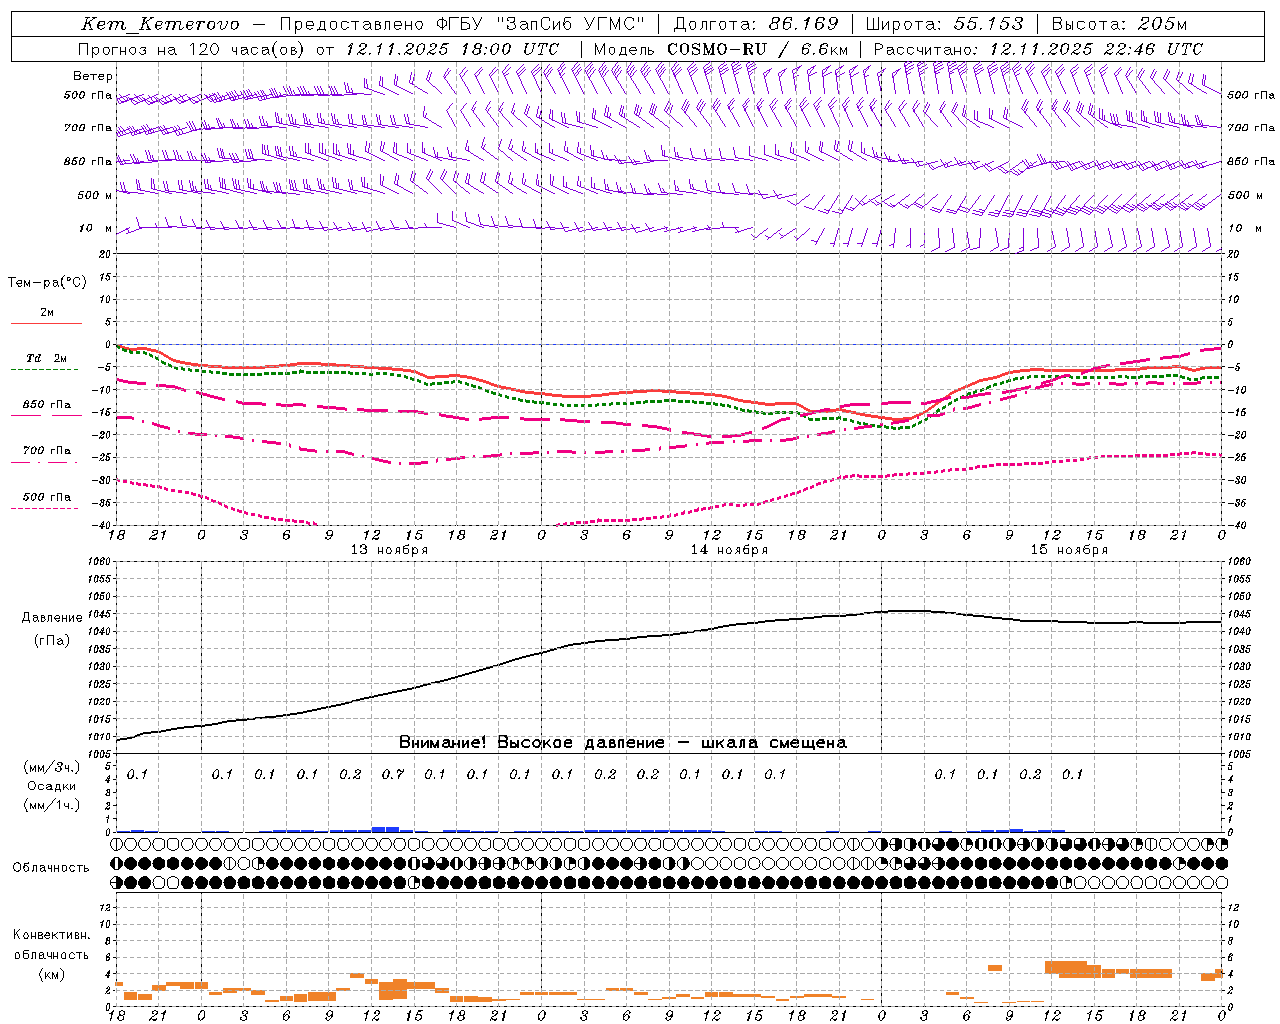
Task: Select the '13 ноября' date label
Action: click(x=389, y=550)
